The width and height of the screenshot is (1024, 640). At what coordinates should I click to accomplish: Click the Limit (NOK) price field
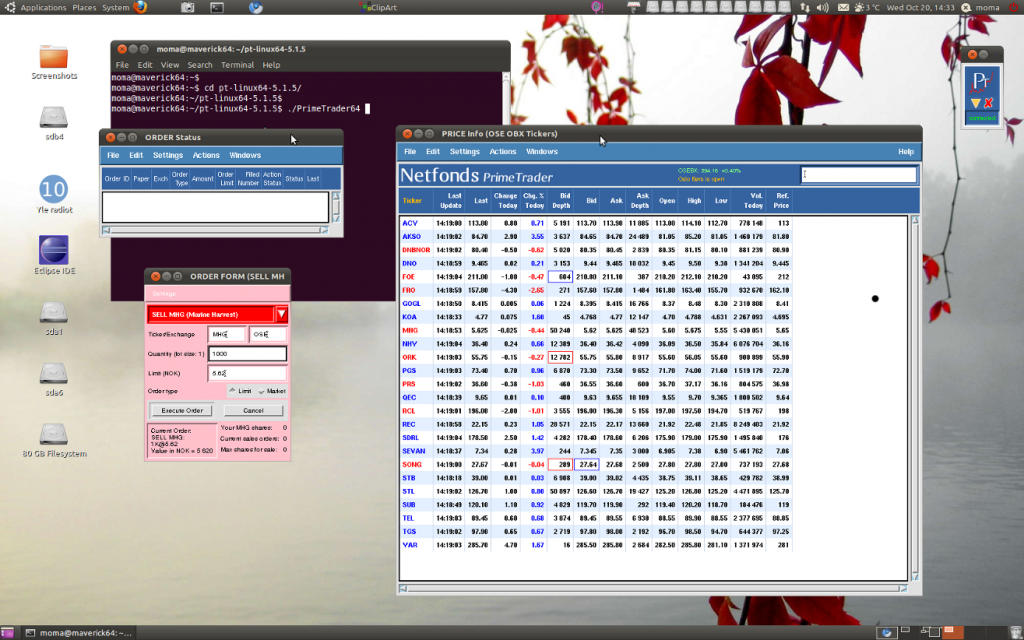pyautogui.click(x=247, y=373)
